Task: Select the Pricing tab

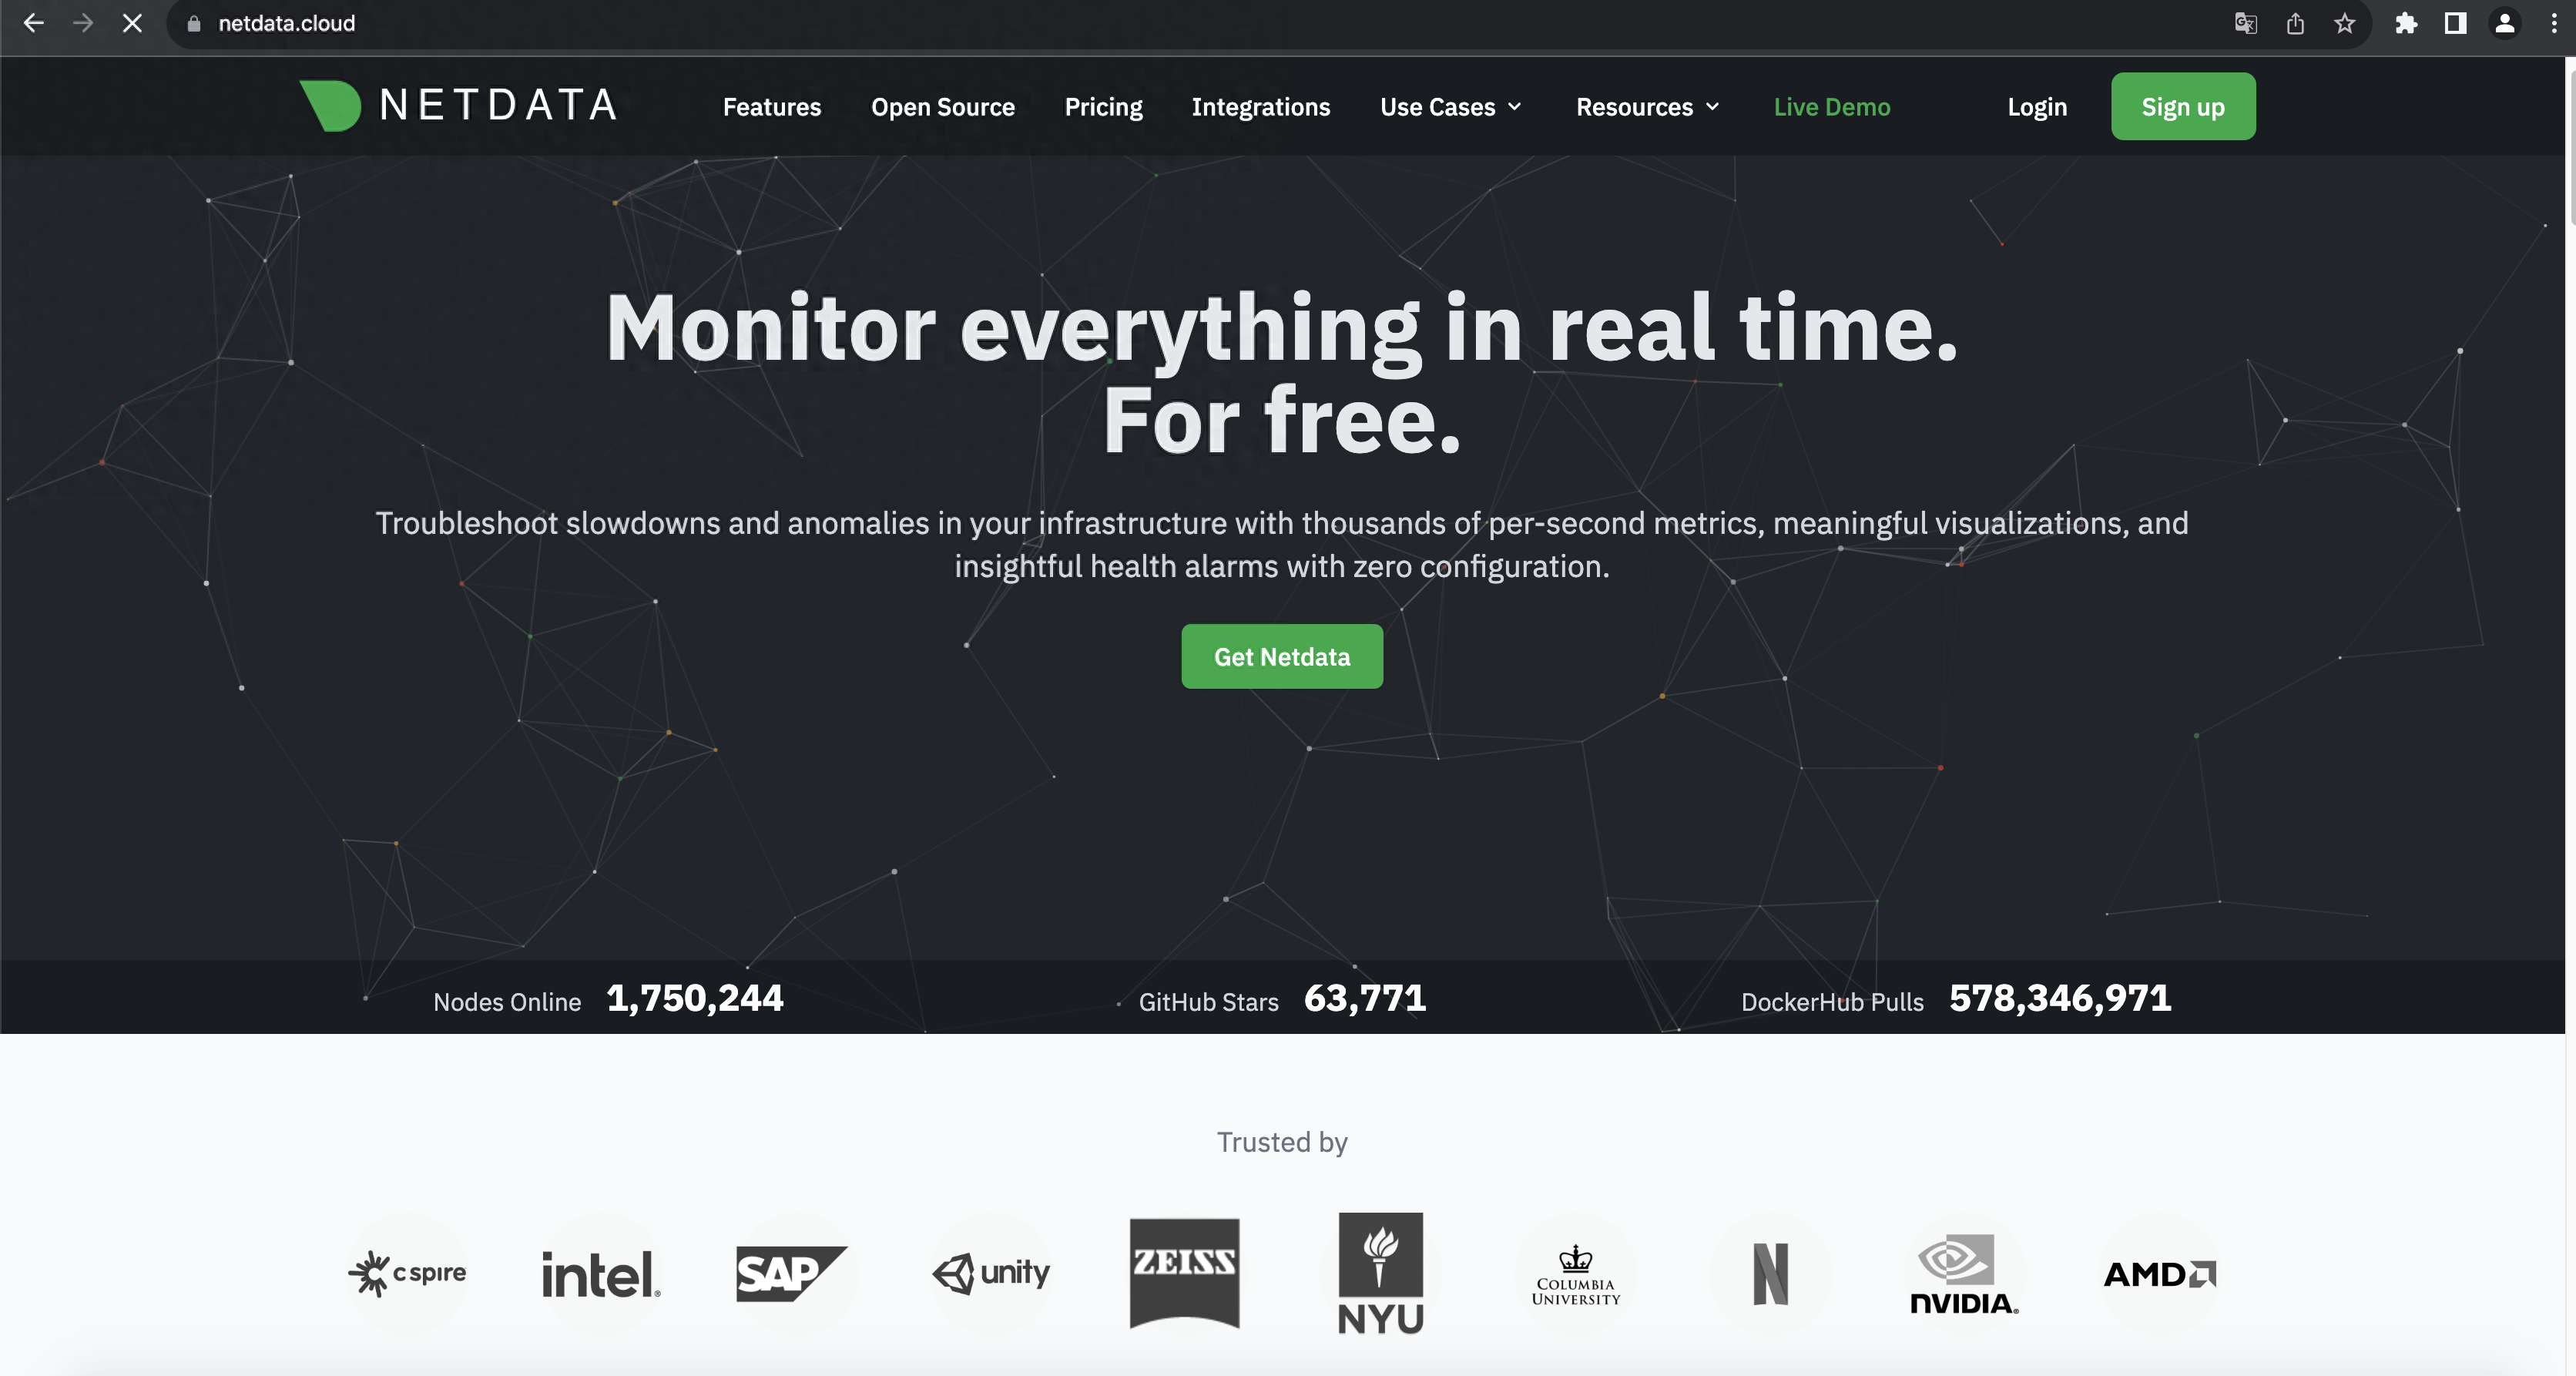Action: [x=1102, y=106]
